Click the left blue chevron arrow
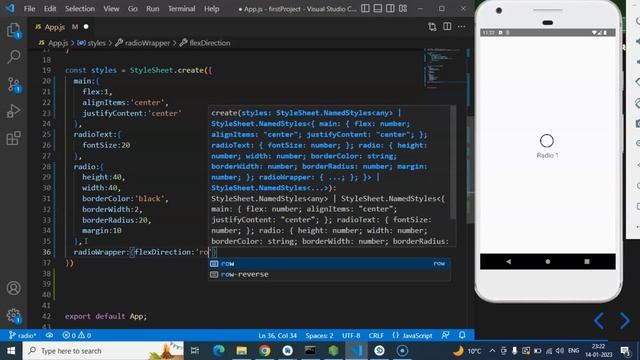 [x=599, y=321]
